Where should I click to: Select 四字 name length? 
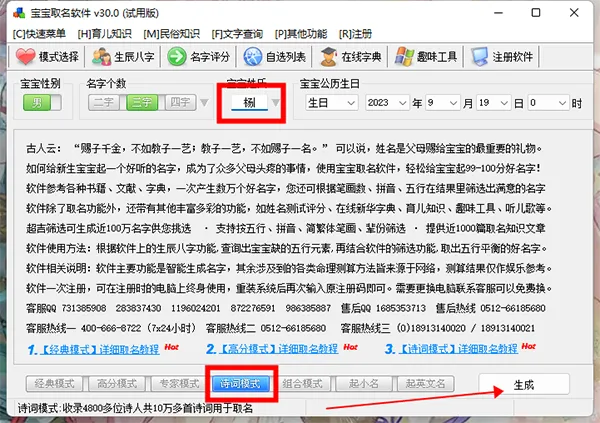pyautogui.click(x=180, y=103)
